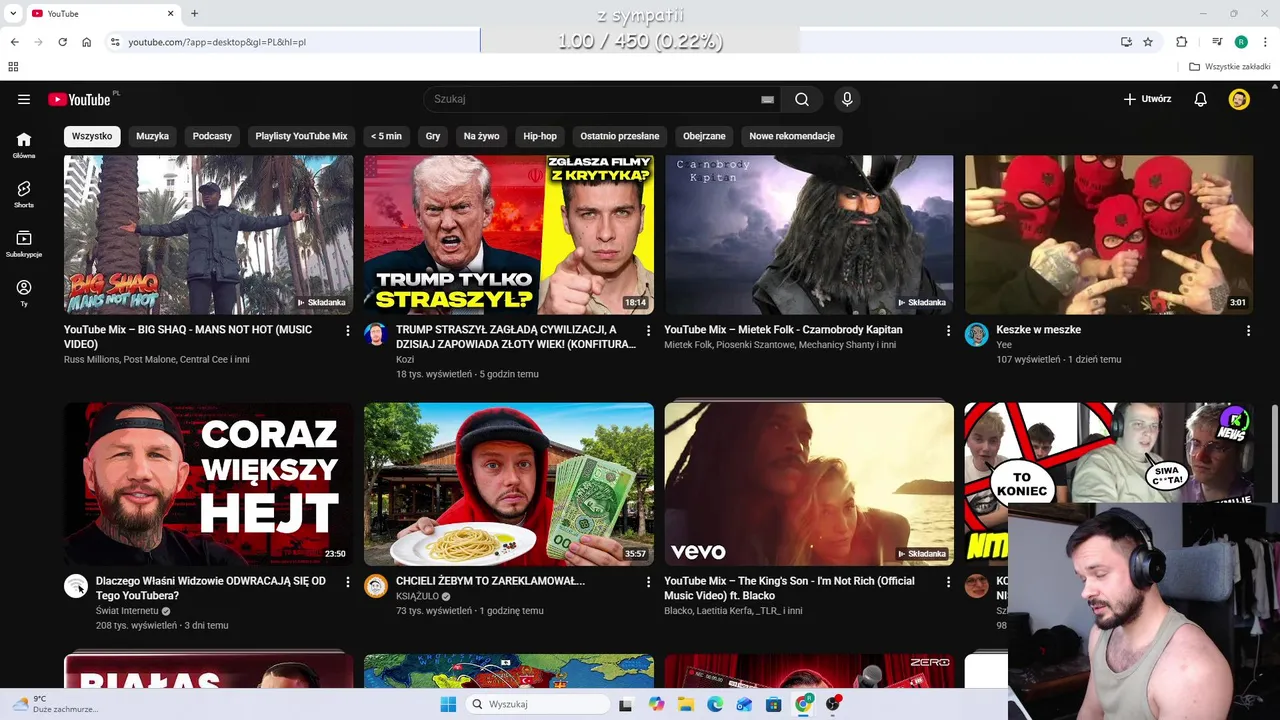Screen dimensions: 1280x720
Task: Select the Muzyka filter chip
Action: [153, 136]
